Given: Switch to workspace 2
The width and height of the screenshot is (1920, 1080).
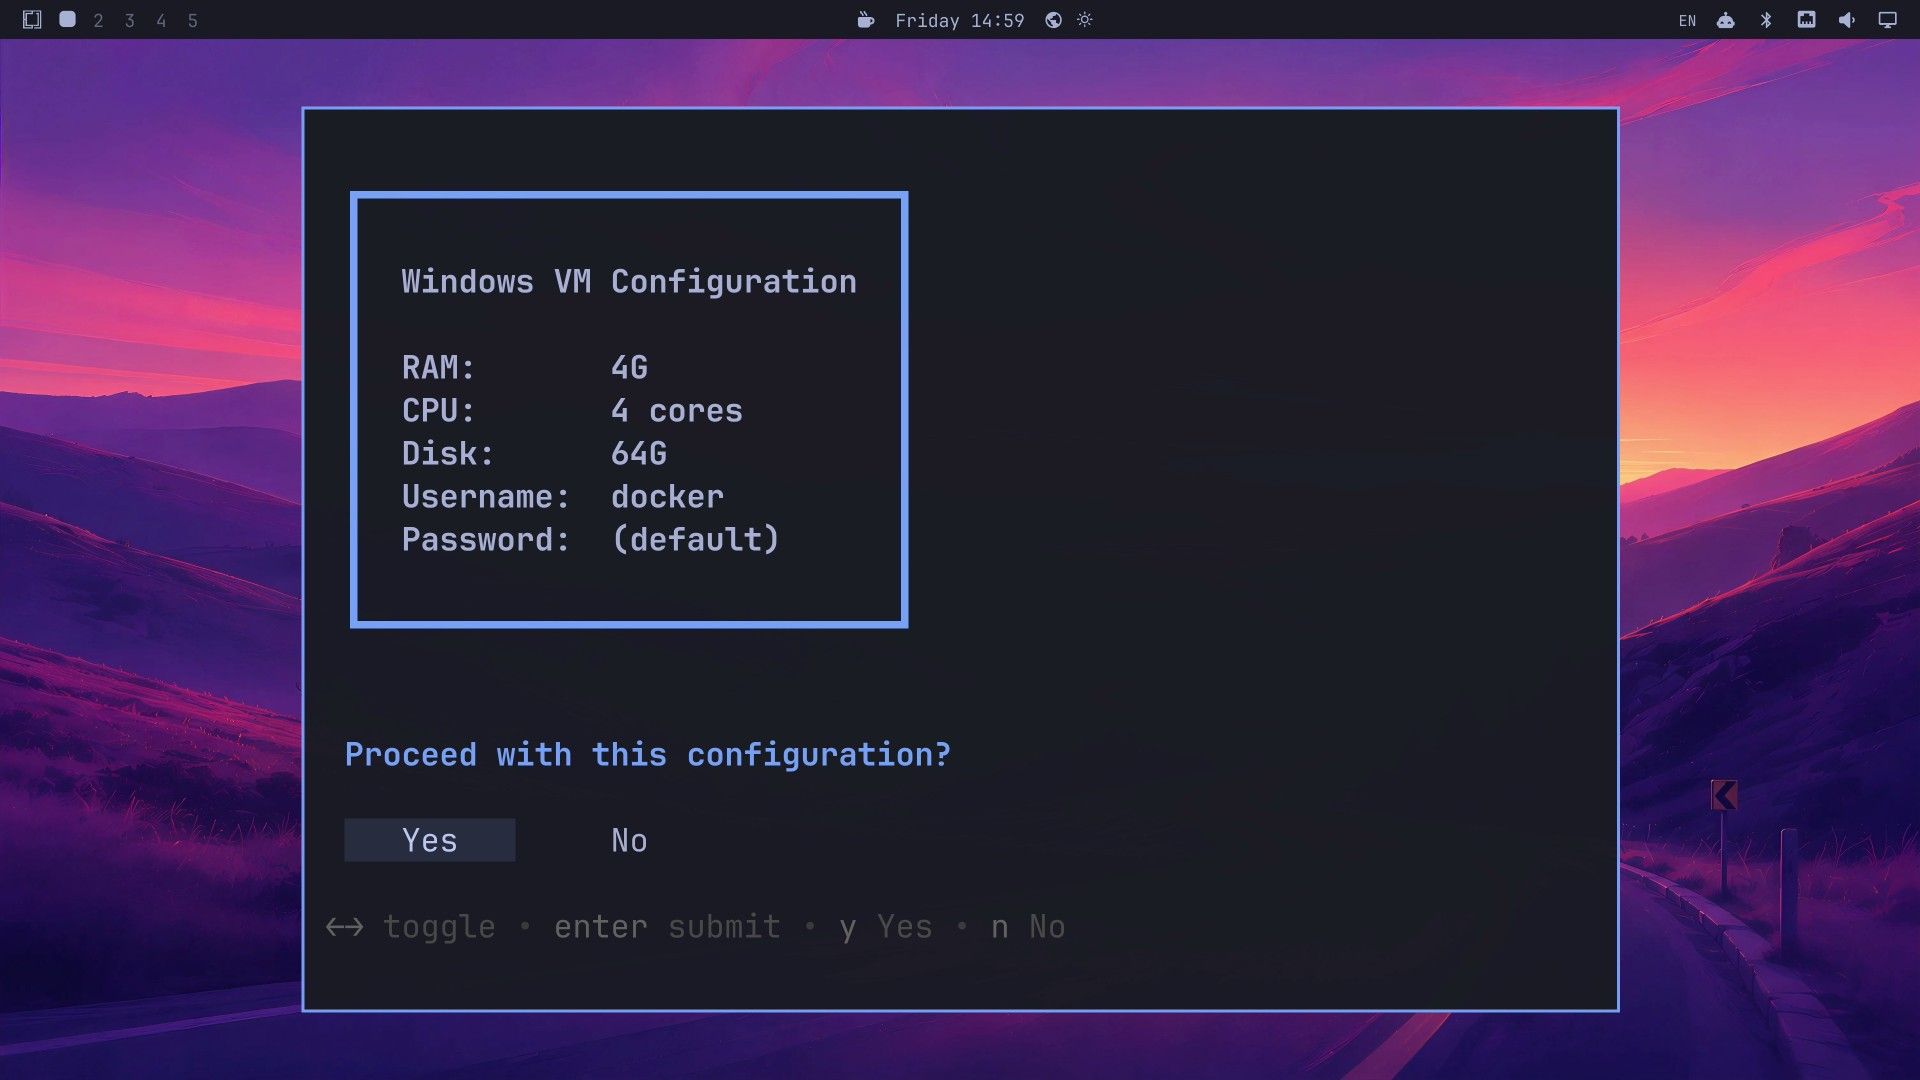Looking at the screenshot, I should [98, 20].
